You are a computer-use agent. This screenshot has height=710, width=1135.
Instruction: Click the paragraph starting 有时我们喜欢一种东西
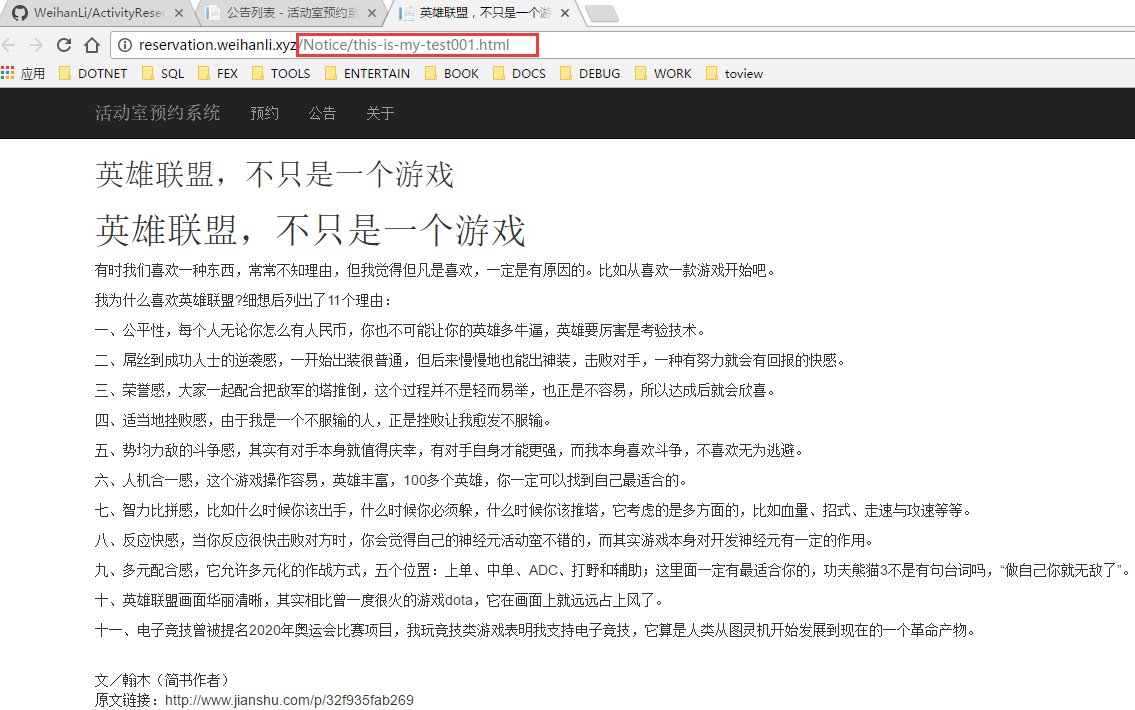click(436, 270)
